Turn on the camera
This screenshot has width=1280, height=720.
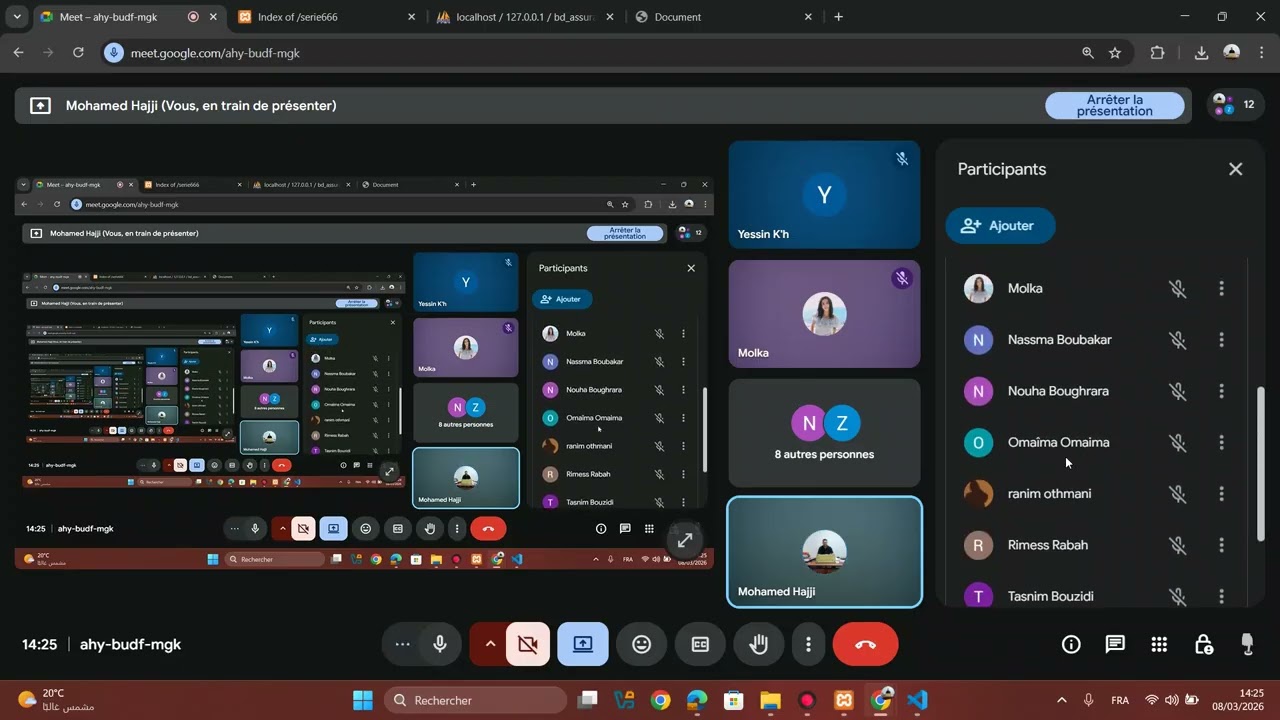coord(528,645)
